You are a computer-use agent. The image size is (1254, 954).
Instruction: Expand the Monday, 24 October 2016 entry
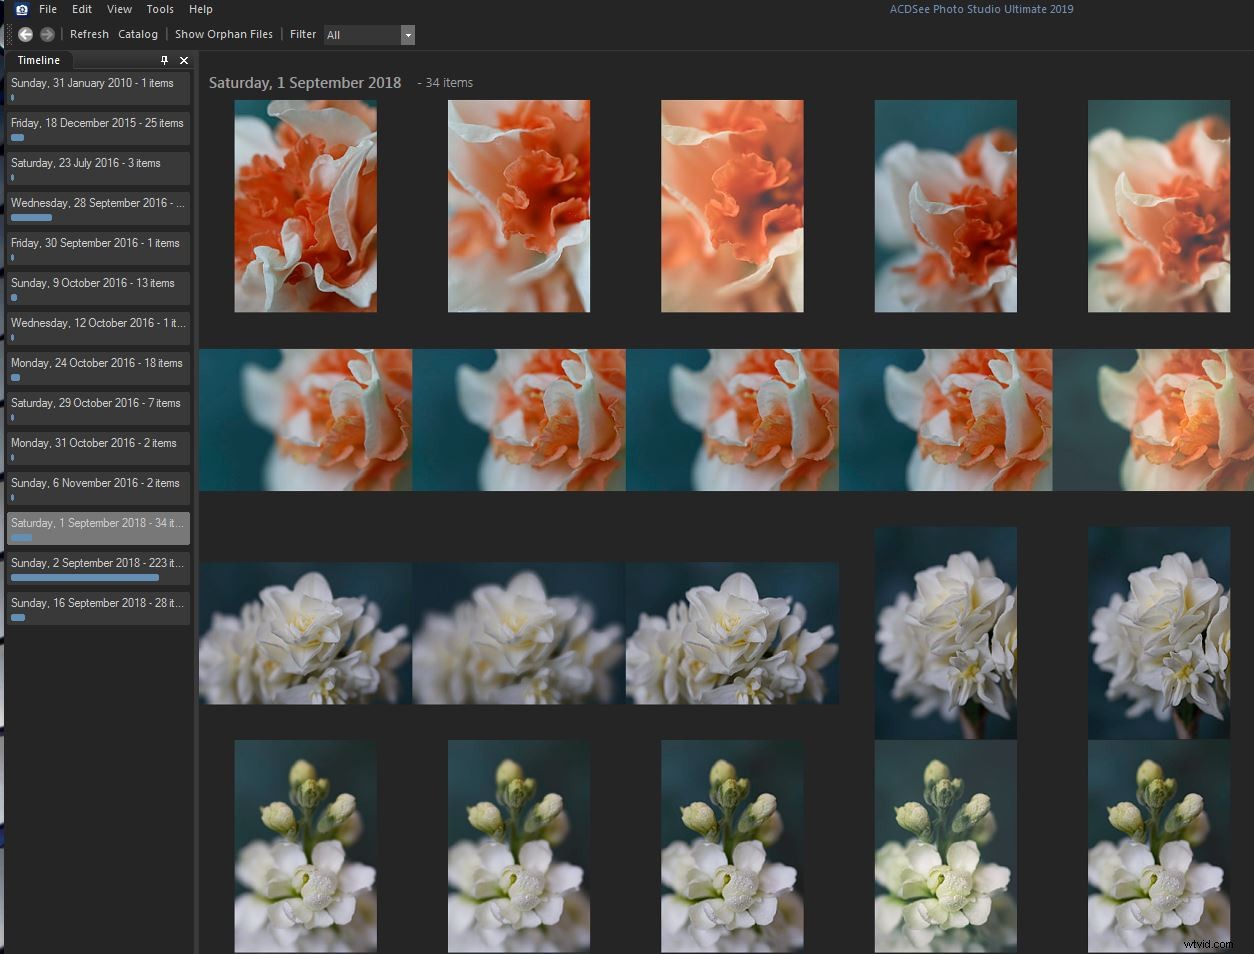(x=97, y=363)
